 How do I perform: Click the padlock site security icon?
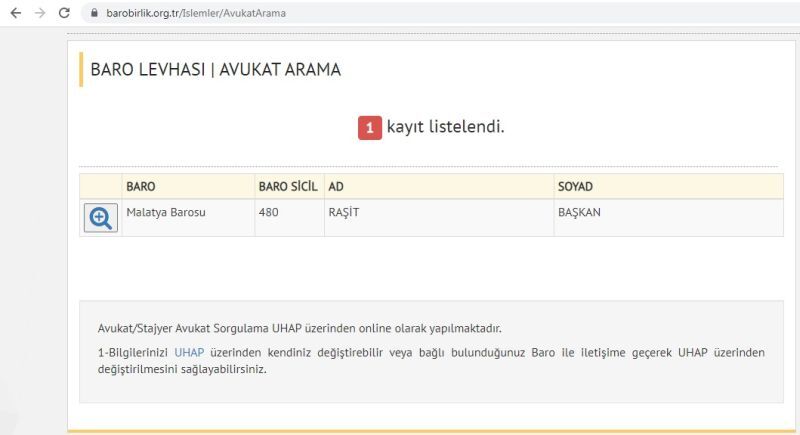(94, 13)
